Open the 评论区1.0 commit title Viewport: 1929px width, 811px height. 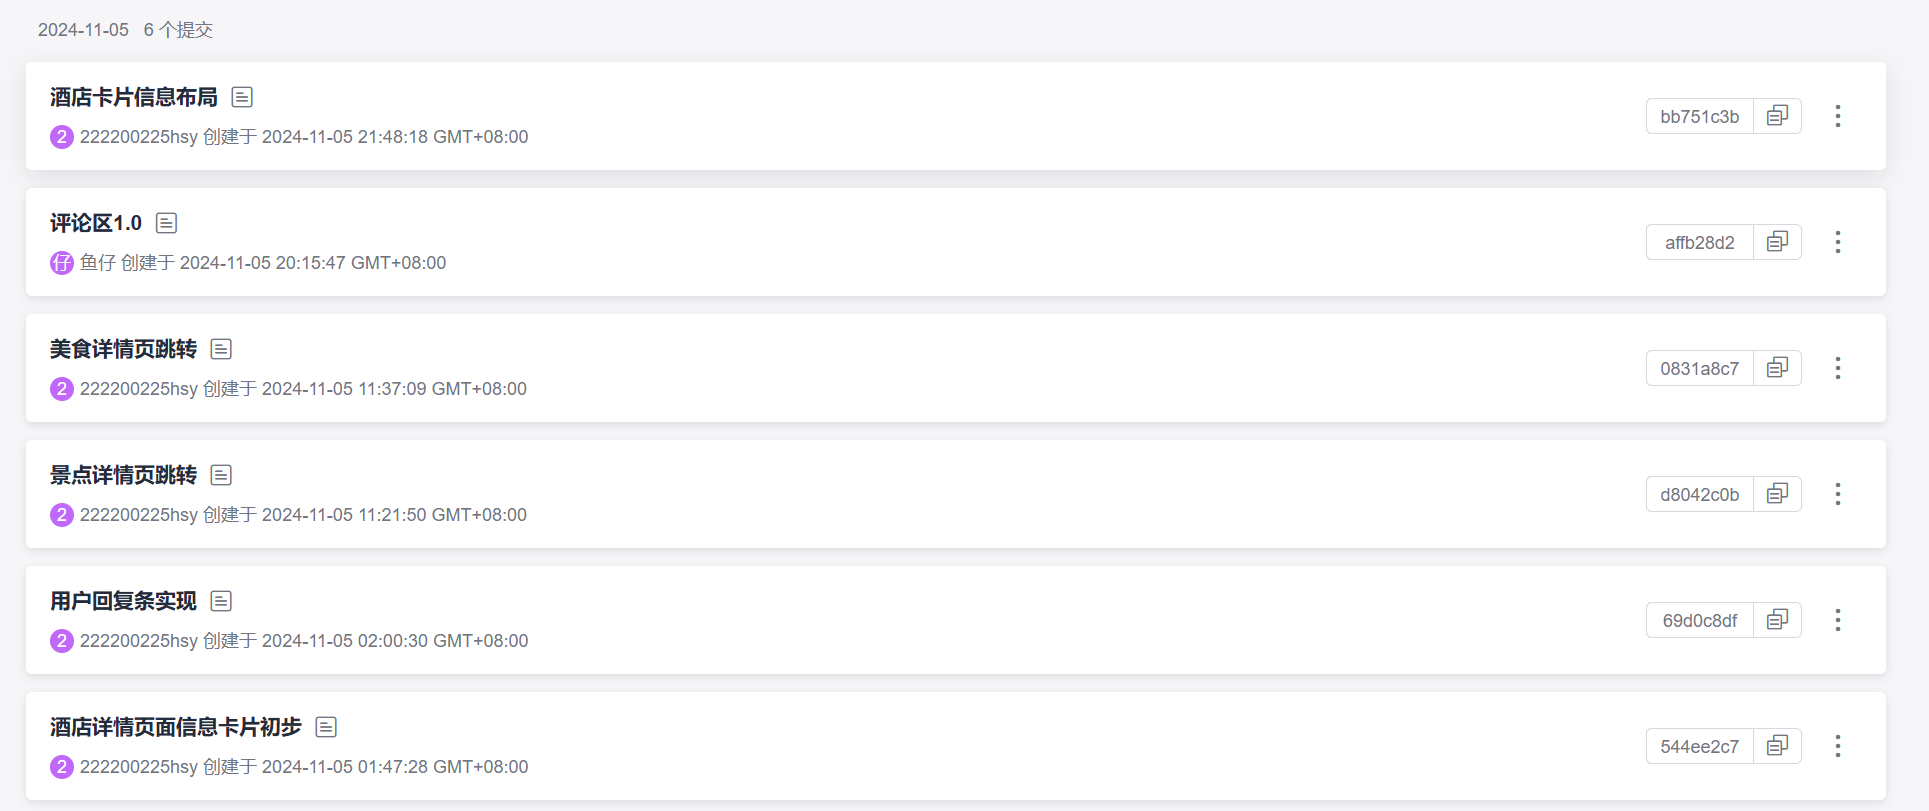coord(96,223)
